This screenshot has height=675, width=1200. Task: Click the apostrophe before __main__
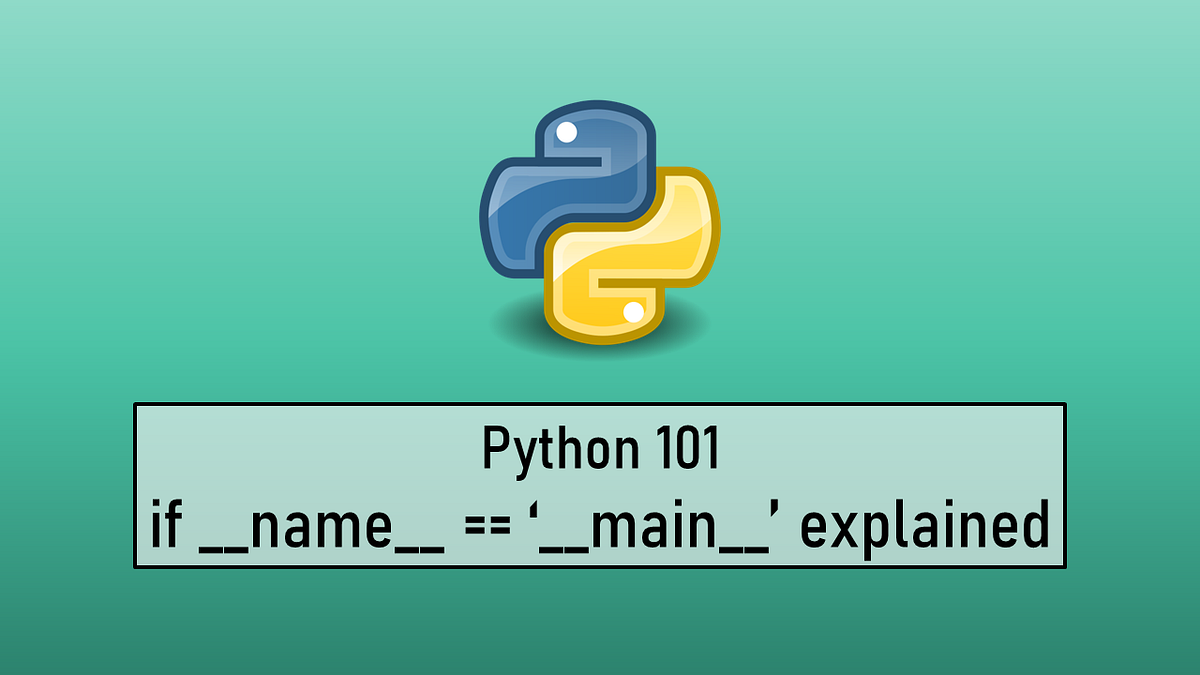(532, 512)
